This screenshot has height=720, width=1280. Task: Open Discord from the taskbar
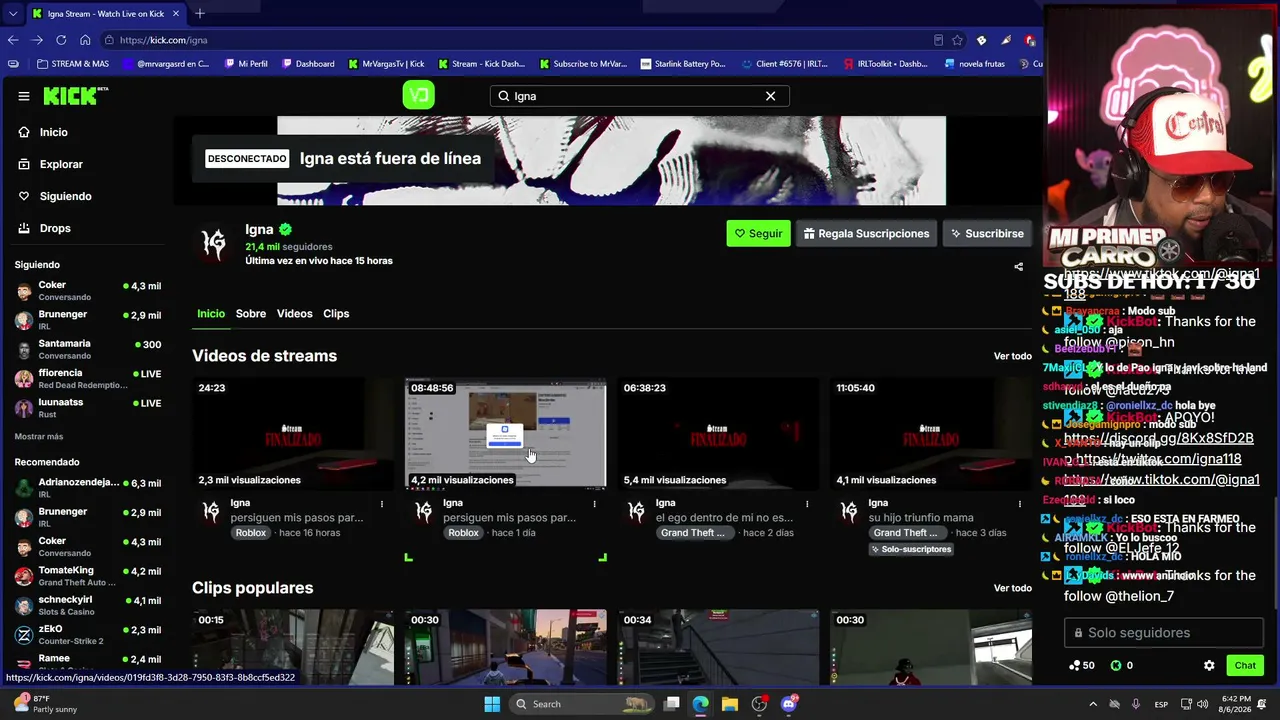pyautogui.click(x=789, y=704)
